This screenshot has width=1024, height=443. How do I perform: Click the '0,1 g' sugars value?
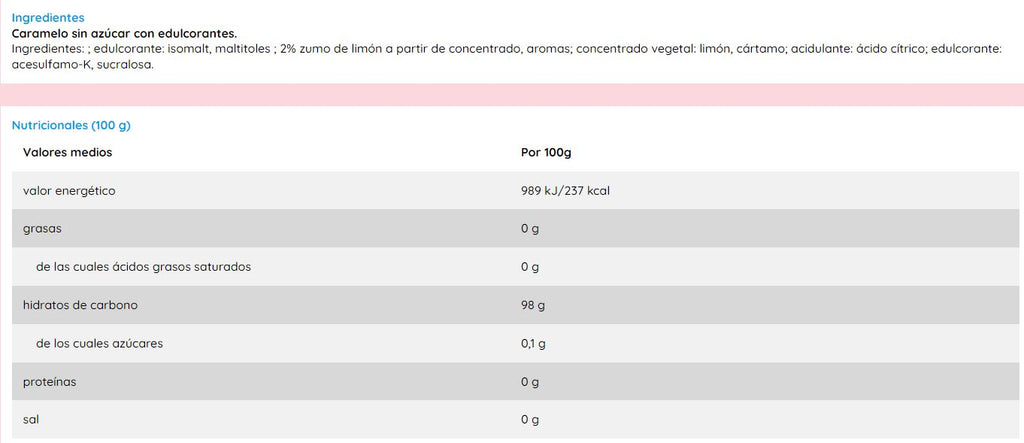click(533, 343)
